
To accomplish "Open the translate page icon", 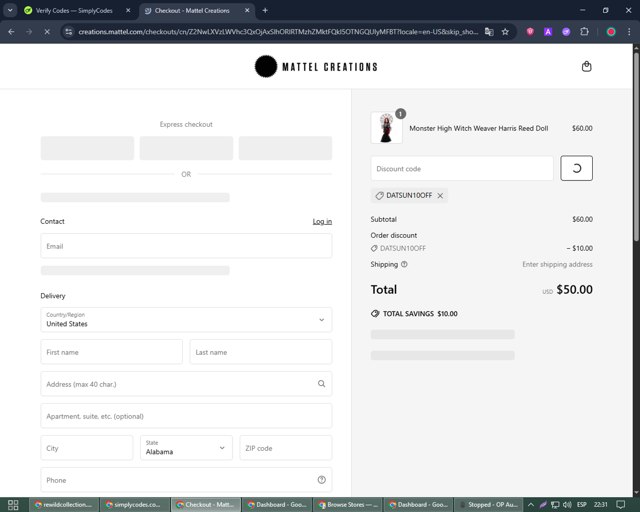I will [x=489, y=31].
